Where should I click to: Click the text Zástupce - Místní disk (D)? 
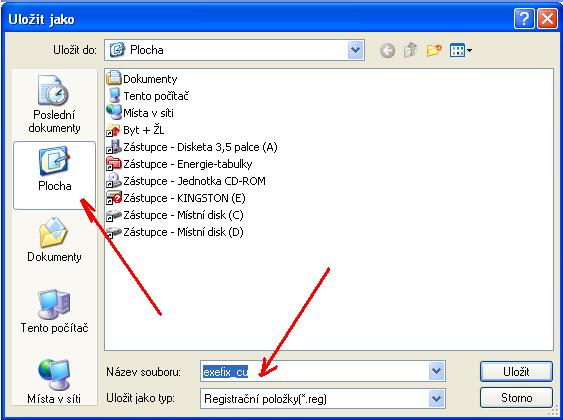click(x=183, y=232)
